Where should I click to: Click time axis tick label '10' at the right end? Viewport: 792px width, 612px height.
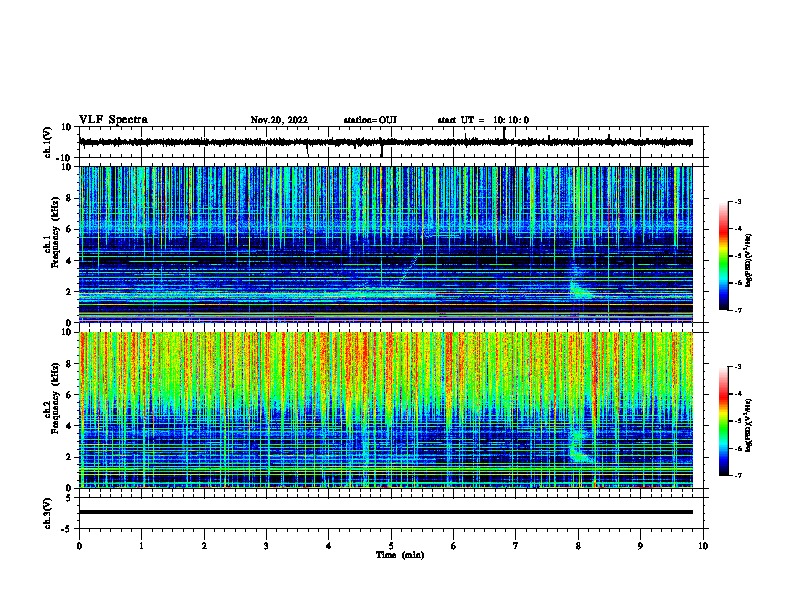click(703, 546)
